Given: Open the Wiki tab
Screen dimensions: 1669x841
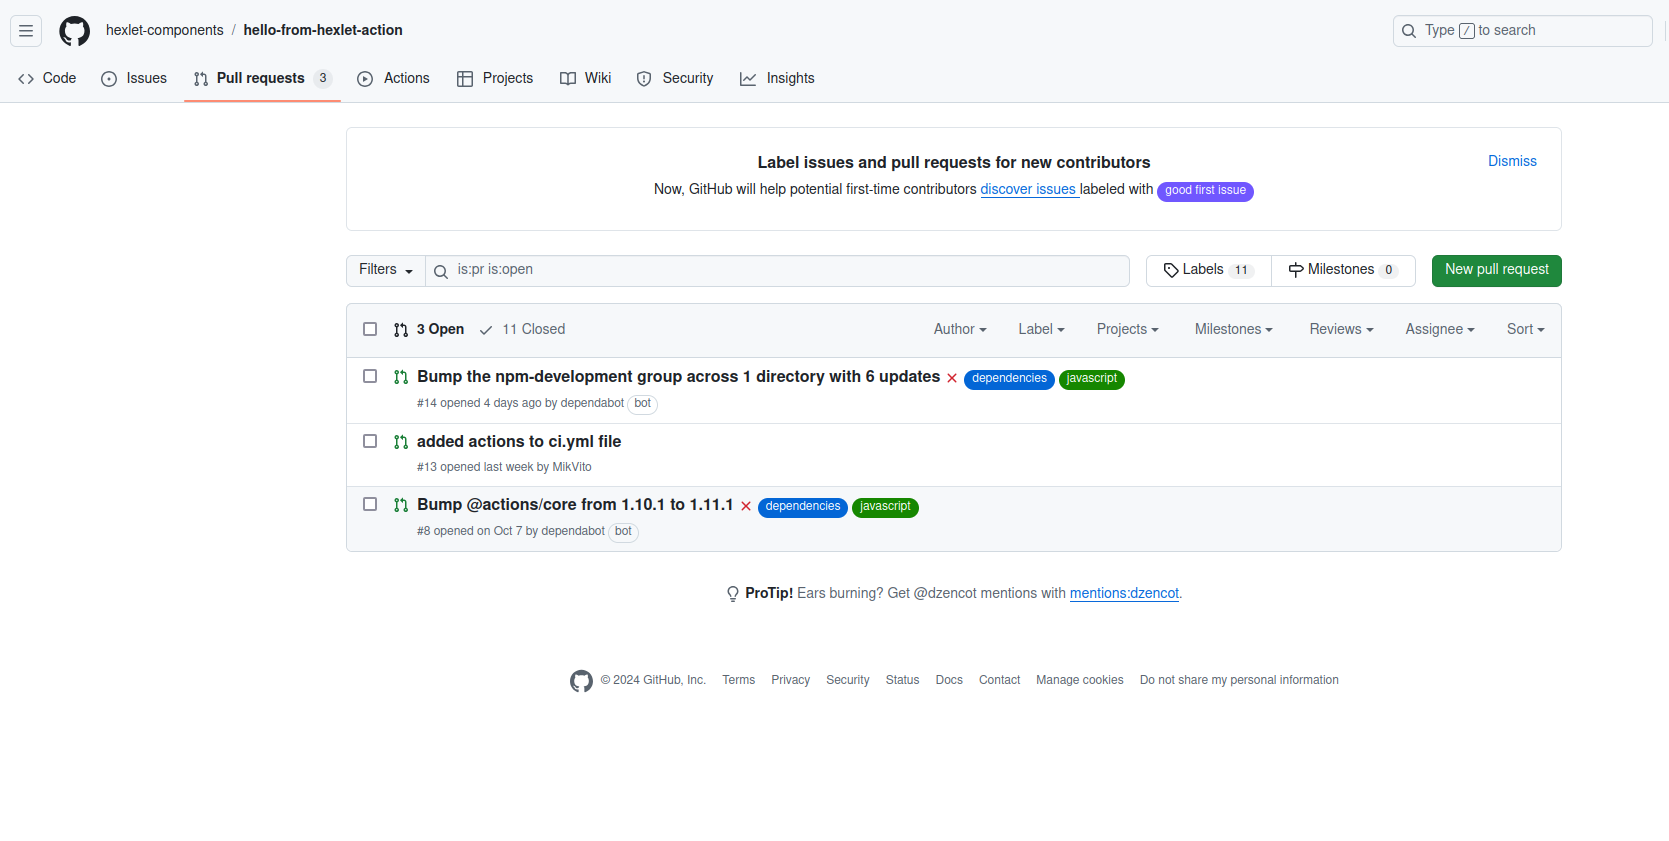Looking at the screenshot, I should 586,78.
